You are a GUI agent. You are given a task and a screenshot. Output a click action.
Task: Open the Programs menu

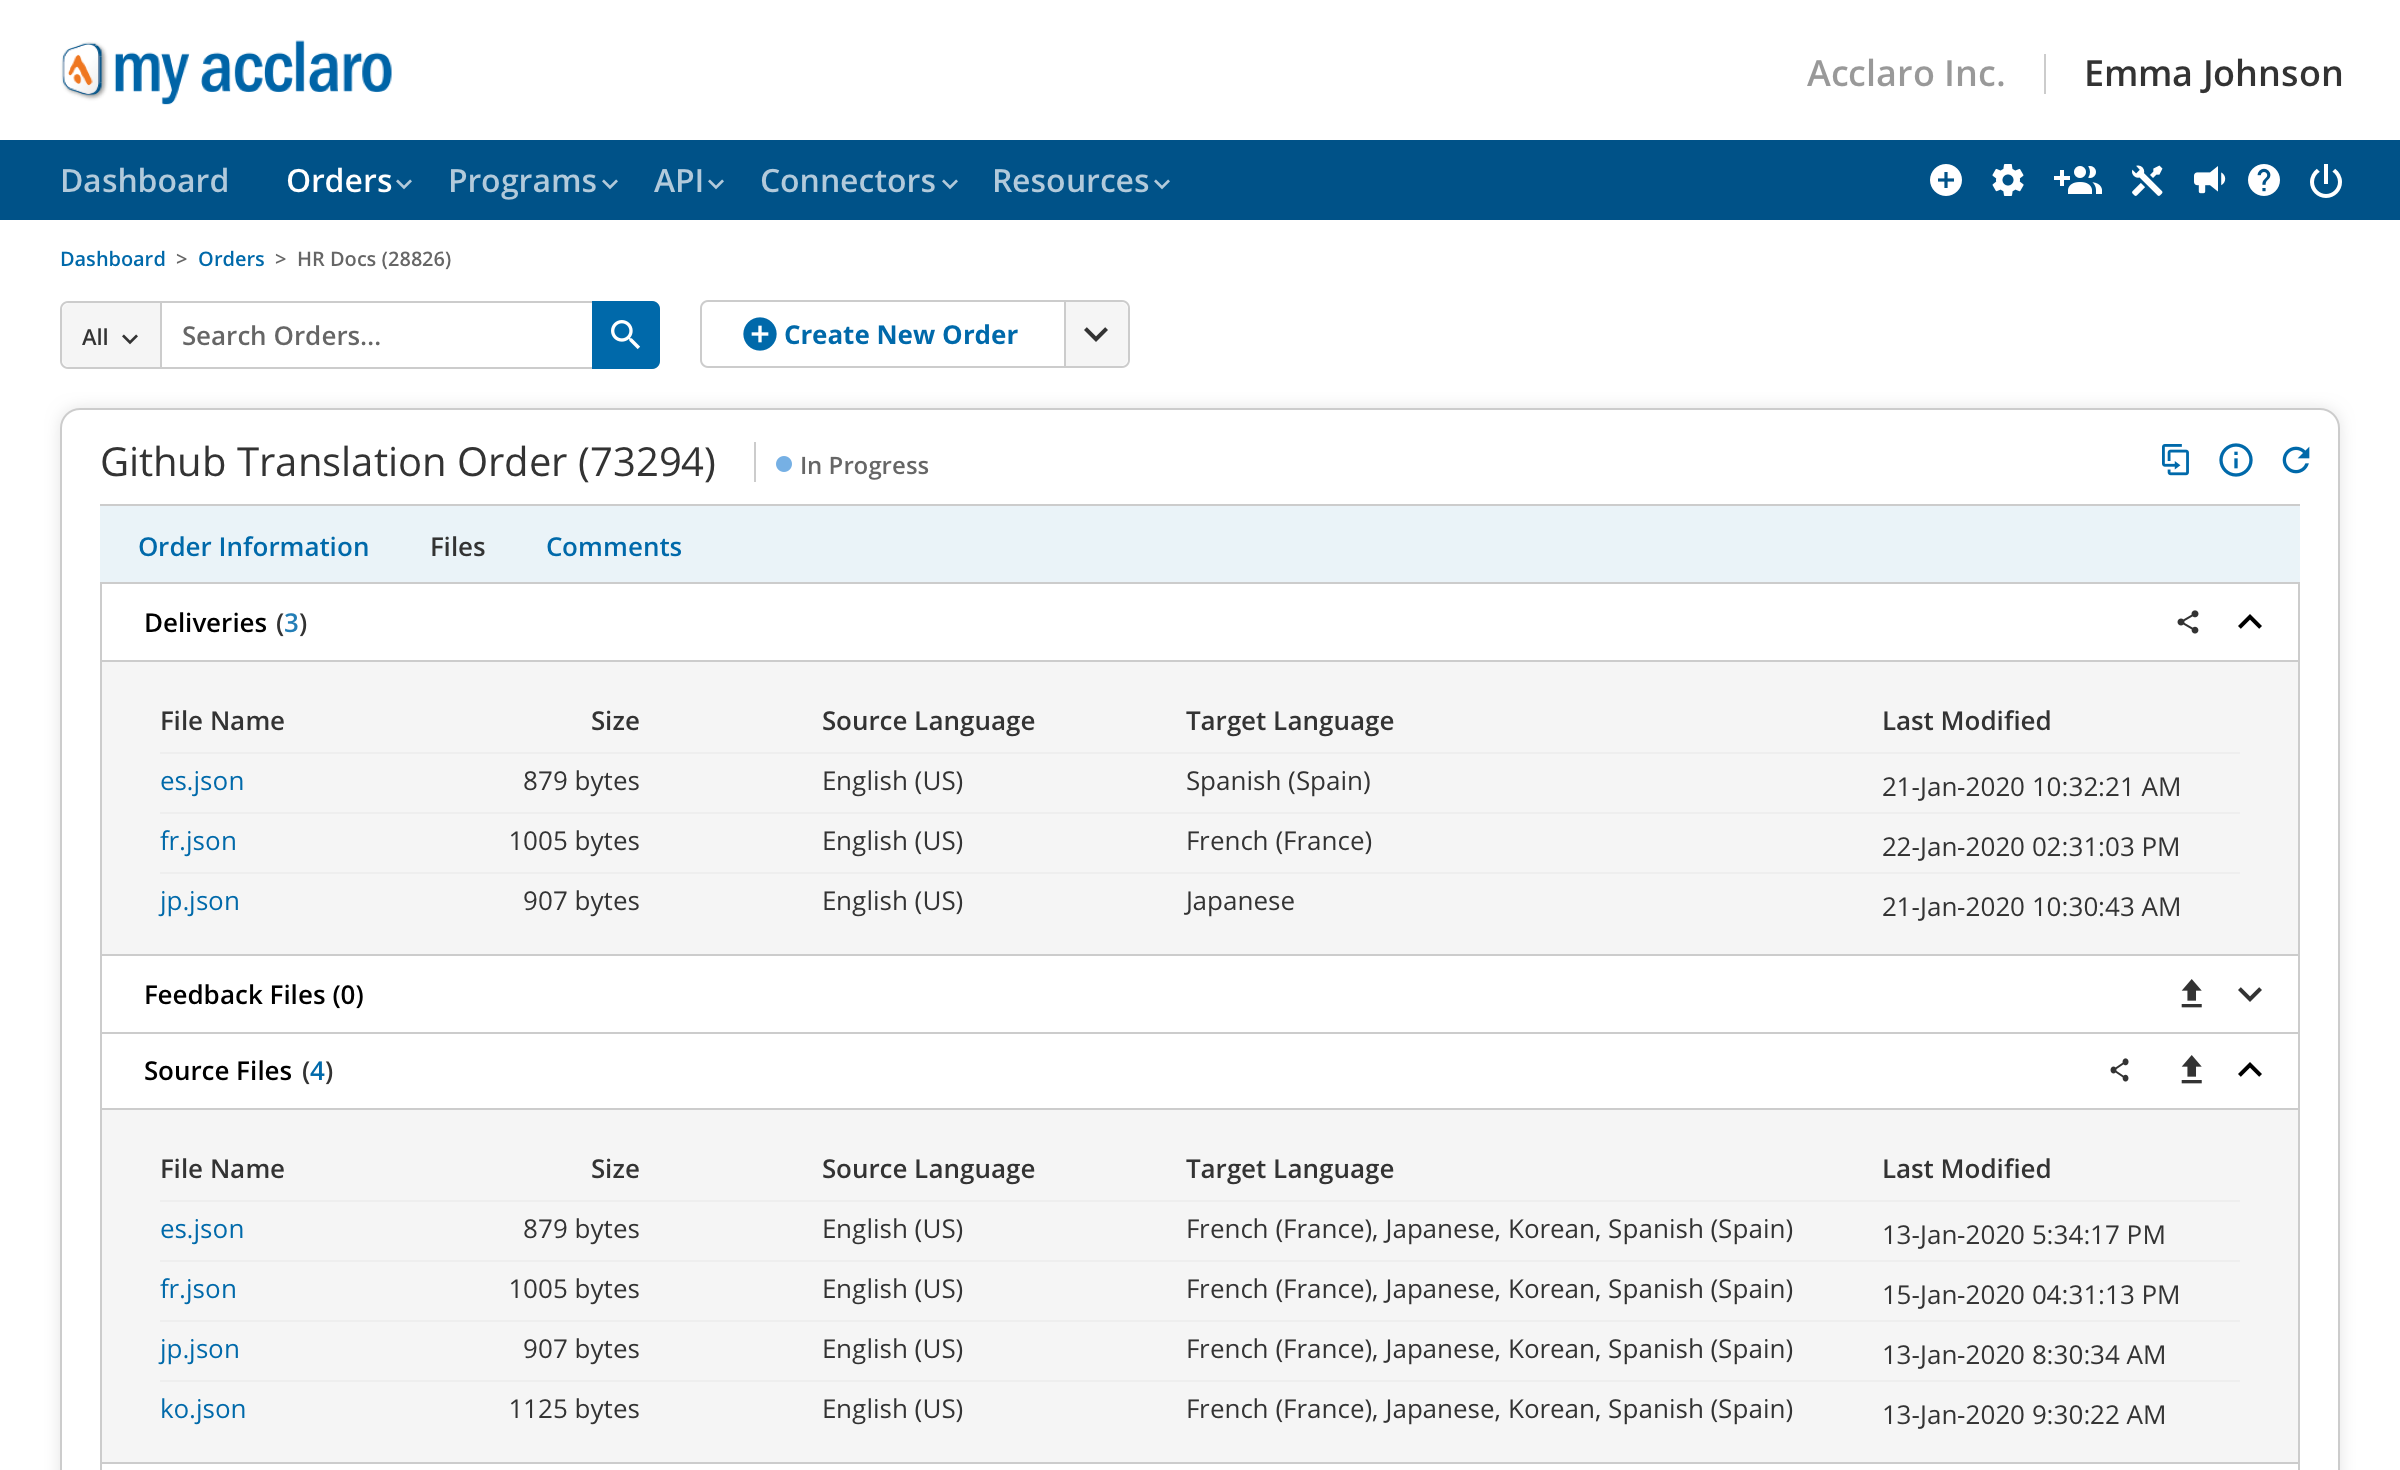coord(532,181)
